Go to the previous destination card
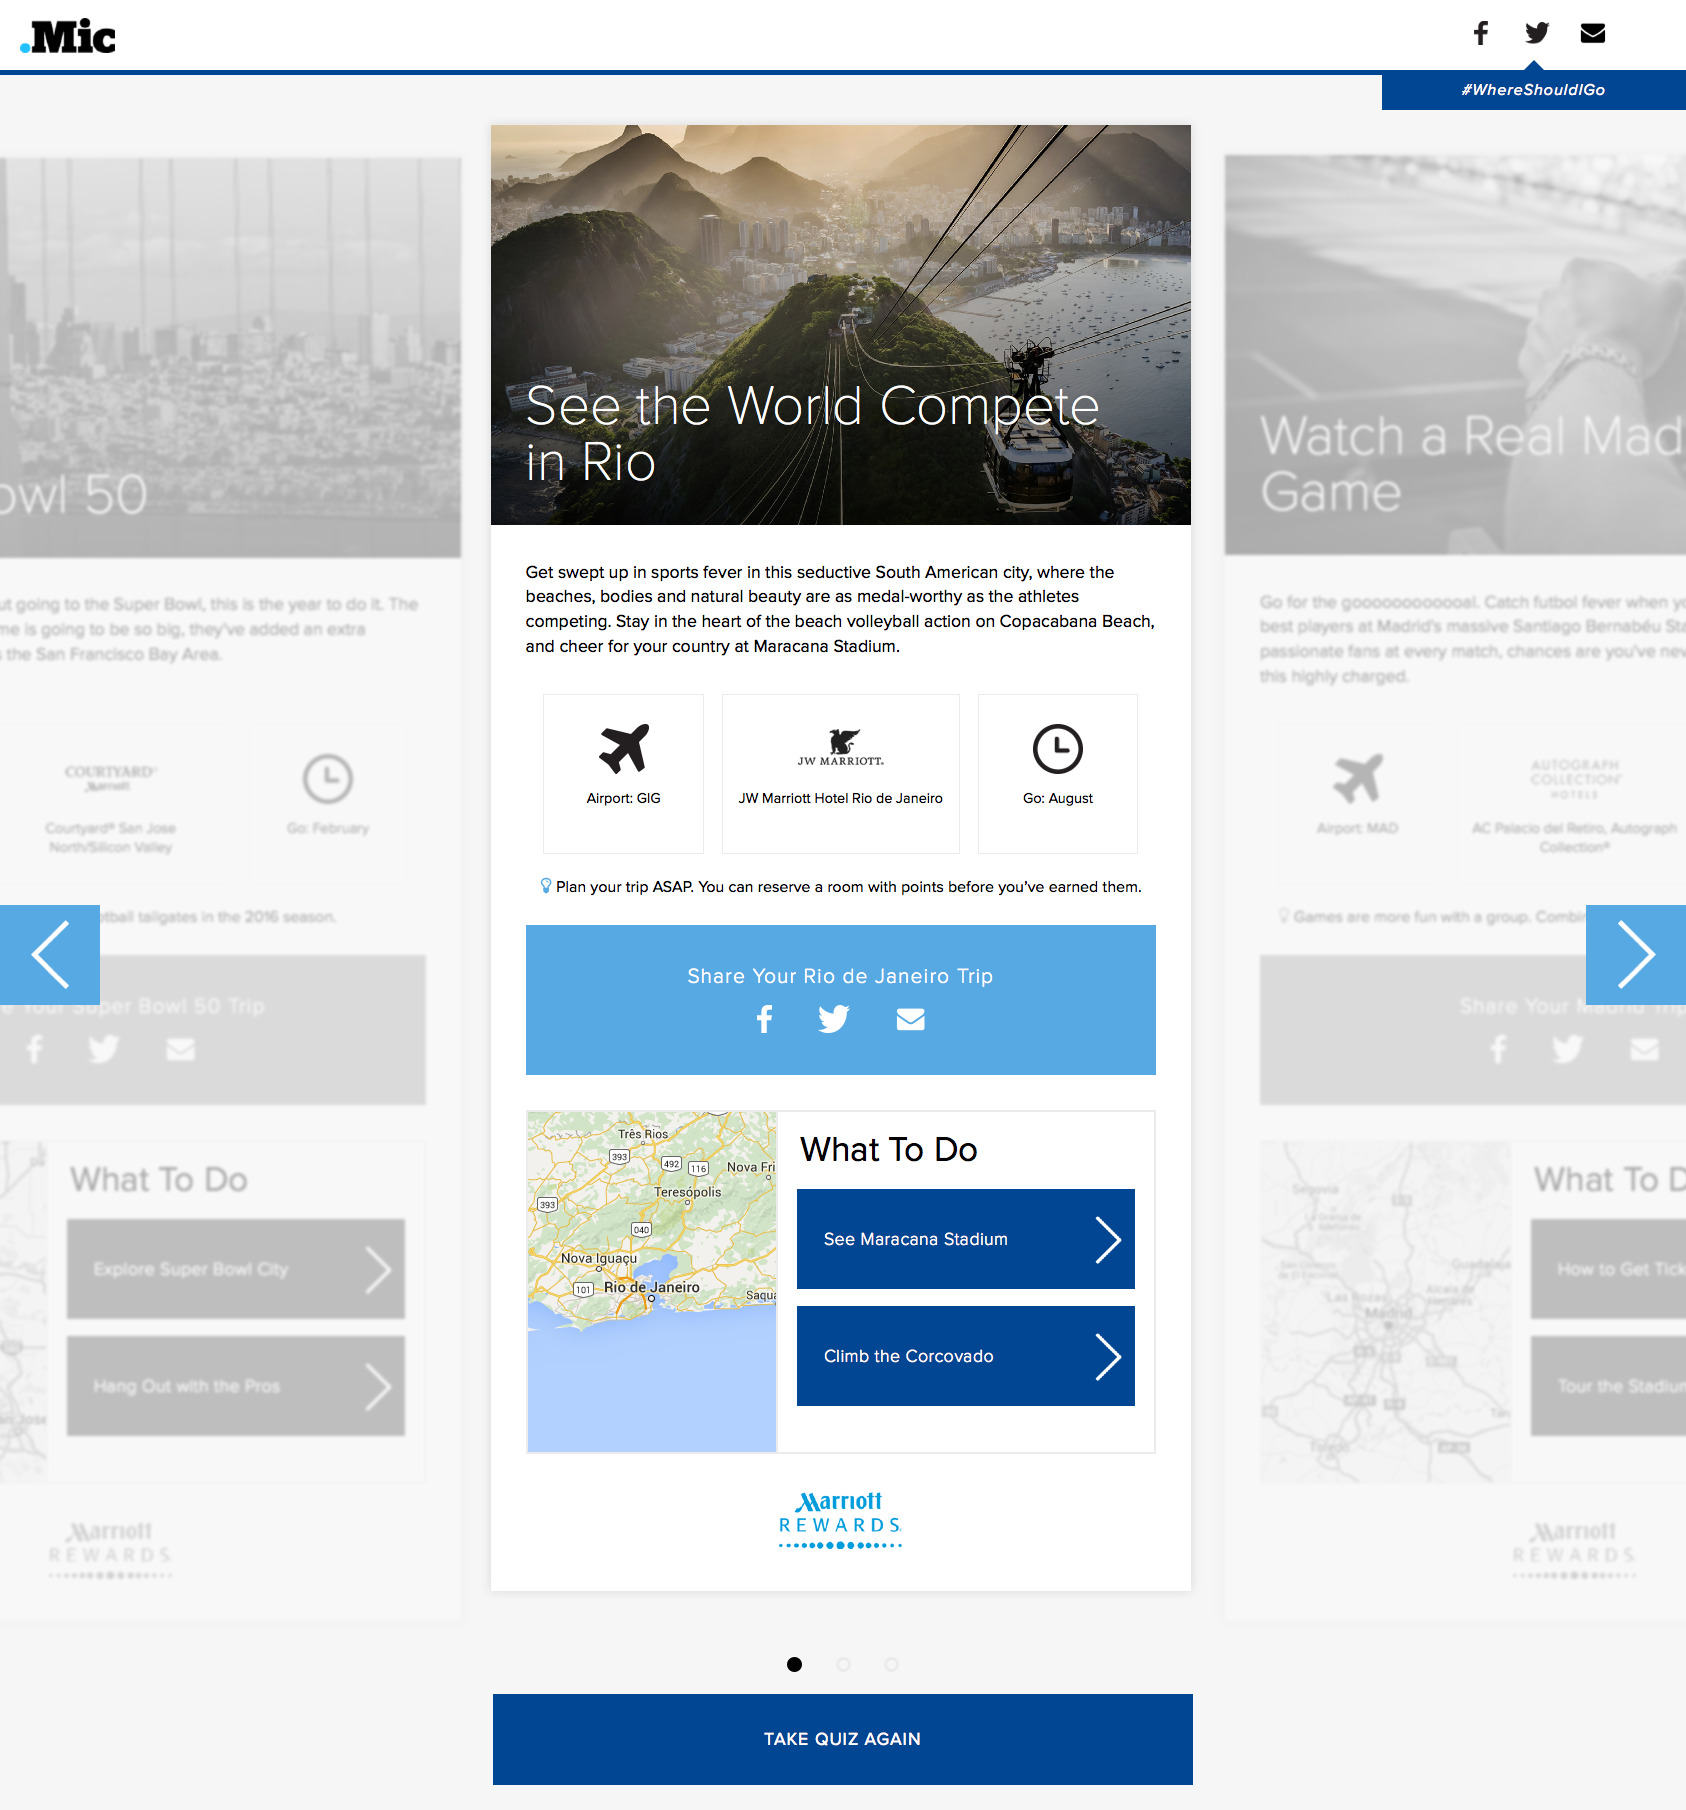1686x1810 pixels. click(50, 954)
